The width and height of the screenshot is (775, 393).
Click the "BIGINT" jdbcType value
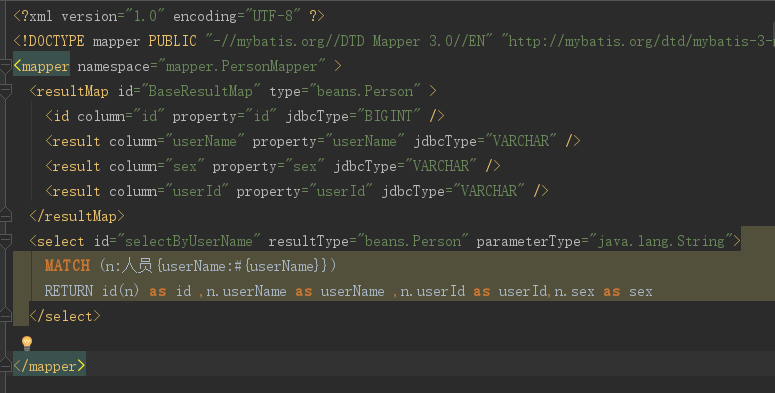click(388, 116)
